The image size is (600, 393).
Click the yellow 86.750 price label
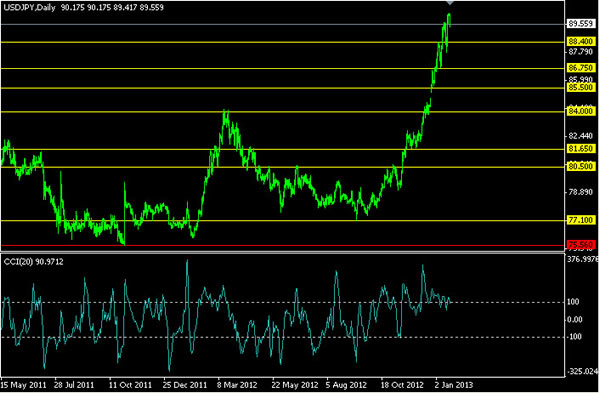(580, 68)
